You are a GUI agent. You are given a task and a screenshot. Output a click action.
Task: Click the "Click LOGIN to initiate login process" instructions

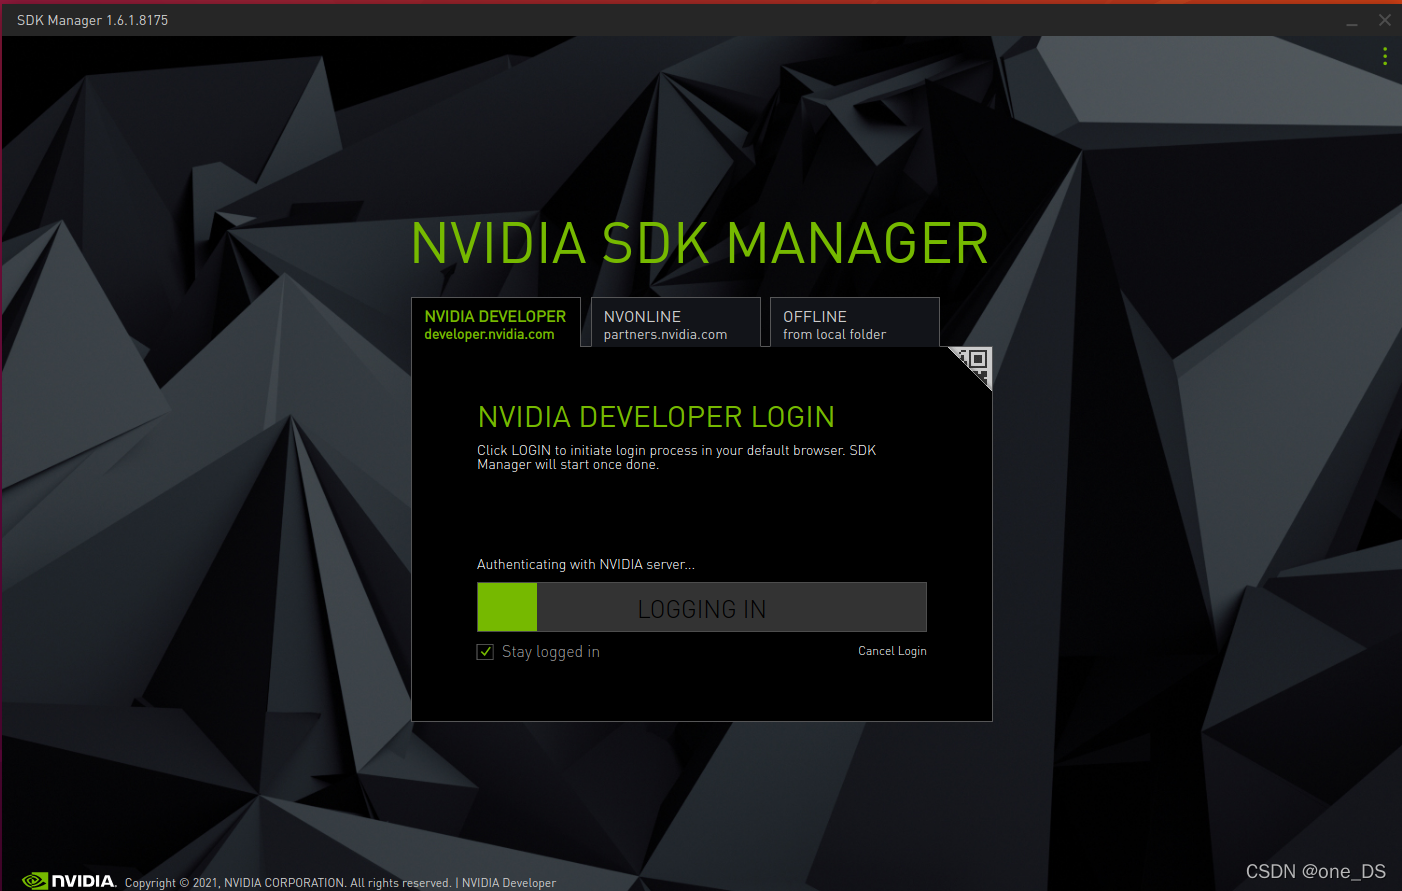pyautogui.click(x=677, y=457)
